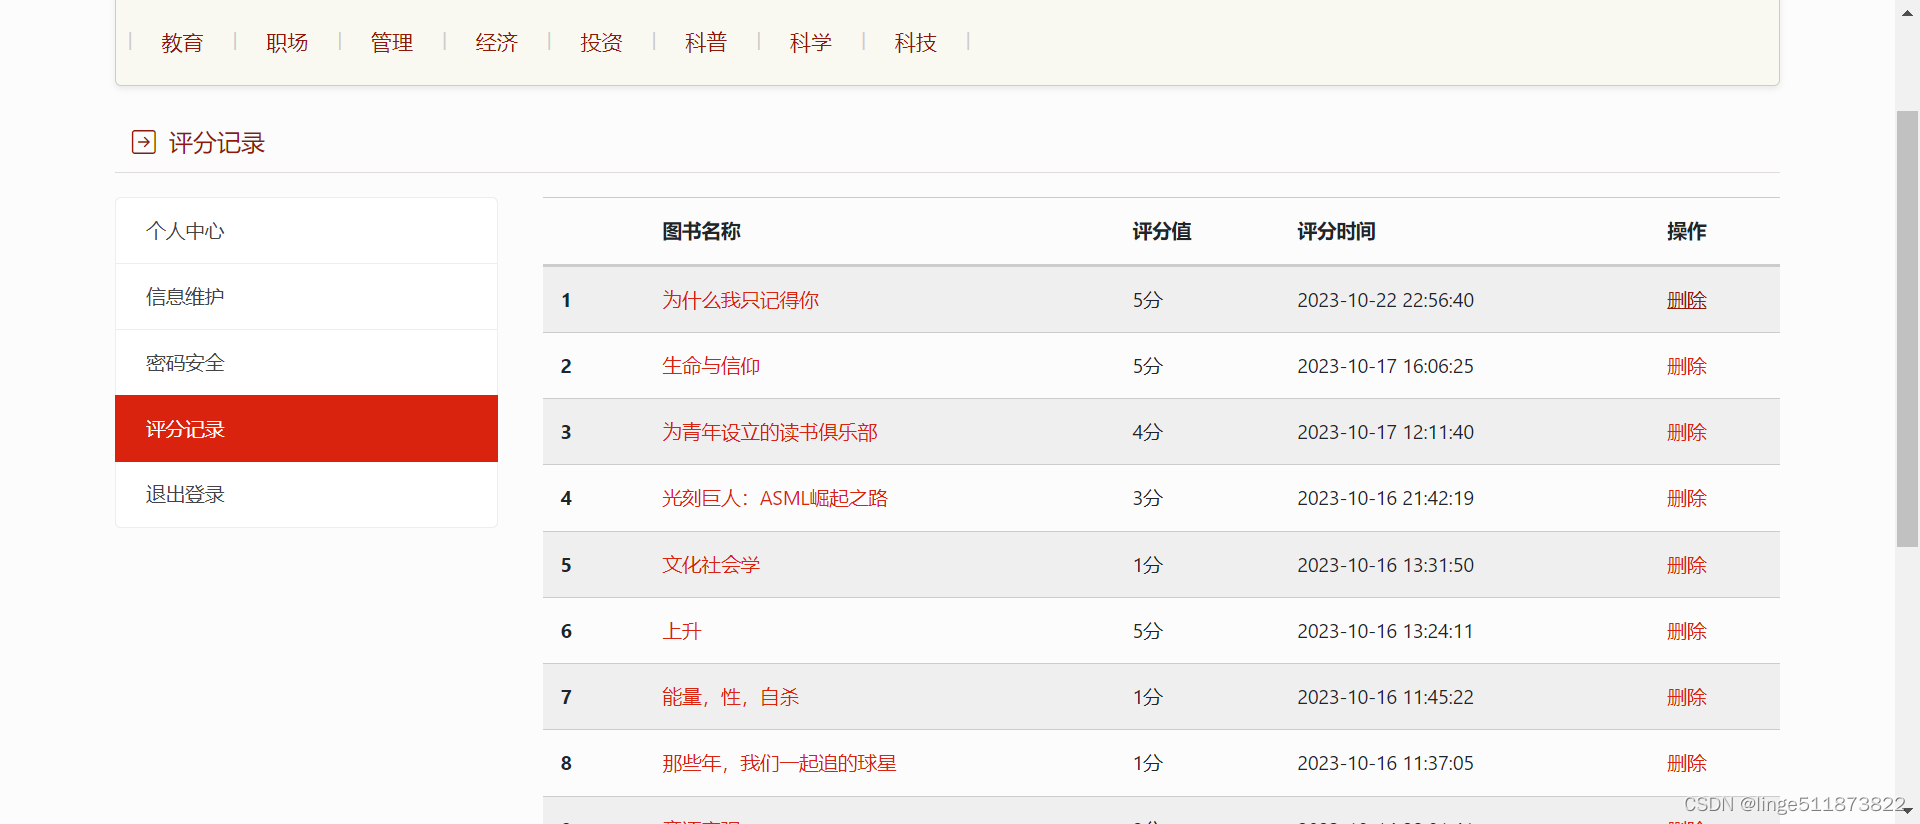Viewport: 1920px width, 824px height.
Task: Select the highlighted 评分记录 sidebar item
Action: tap(306, 429)
